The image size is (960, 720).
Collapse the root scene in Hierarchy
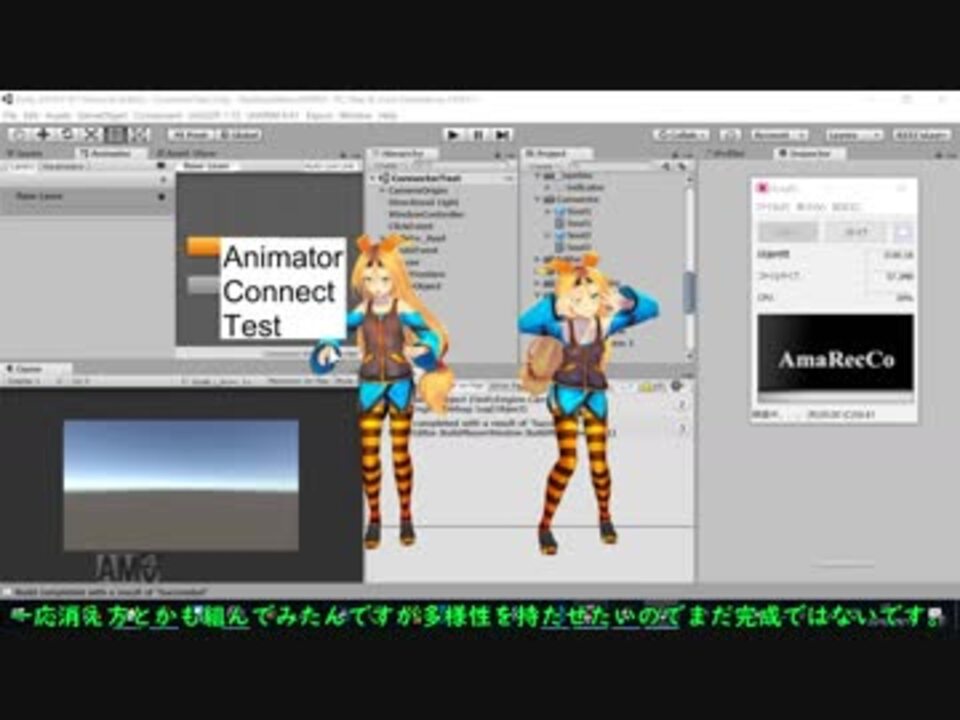tap(373, 178)
